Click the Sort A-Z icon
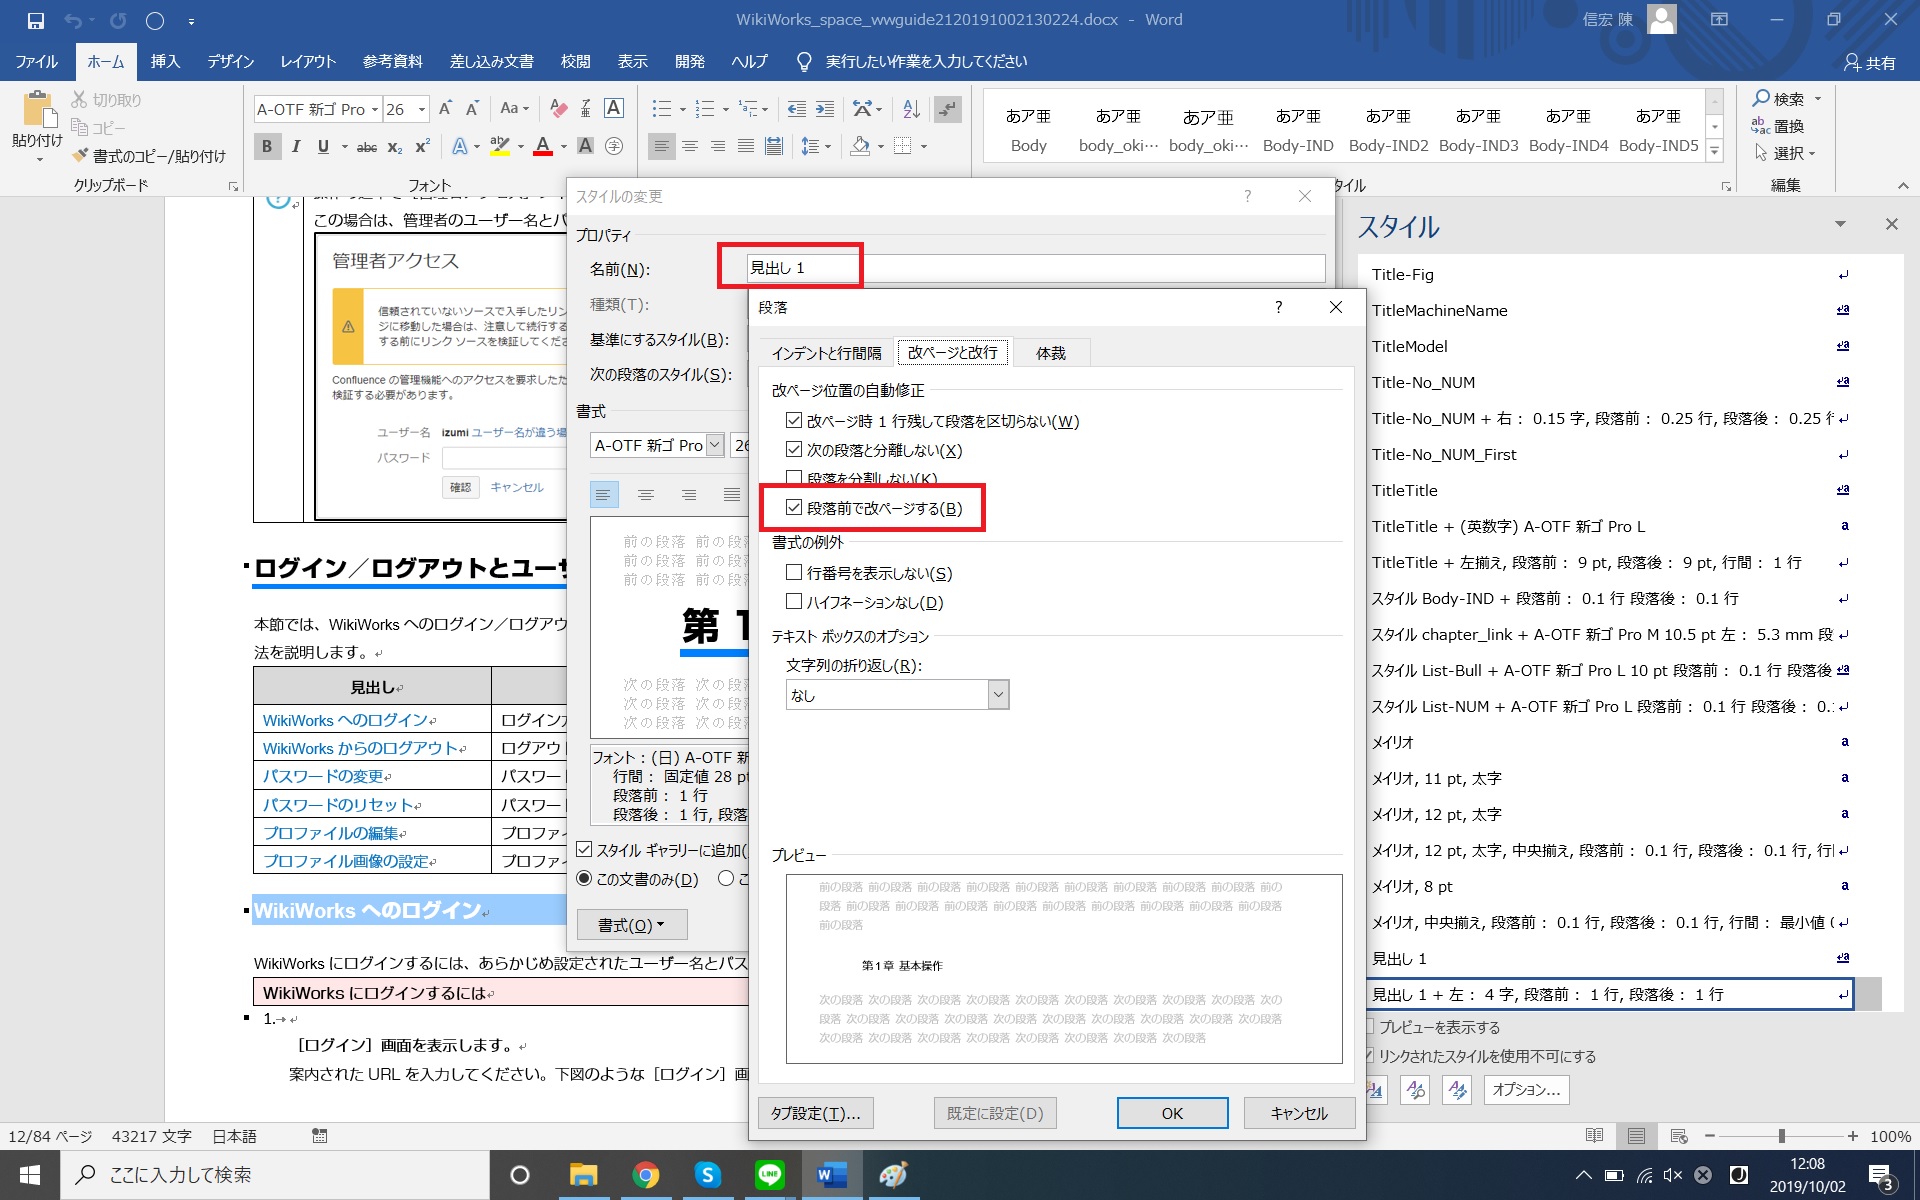This screenshot has height=1200, width=1920. [911, 108]
